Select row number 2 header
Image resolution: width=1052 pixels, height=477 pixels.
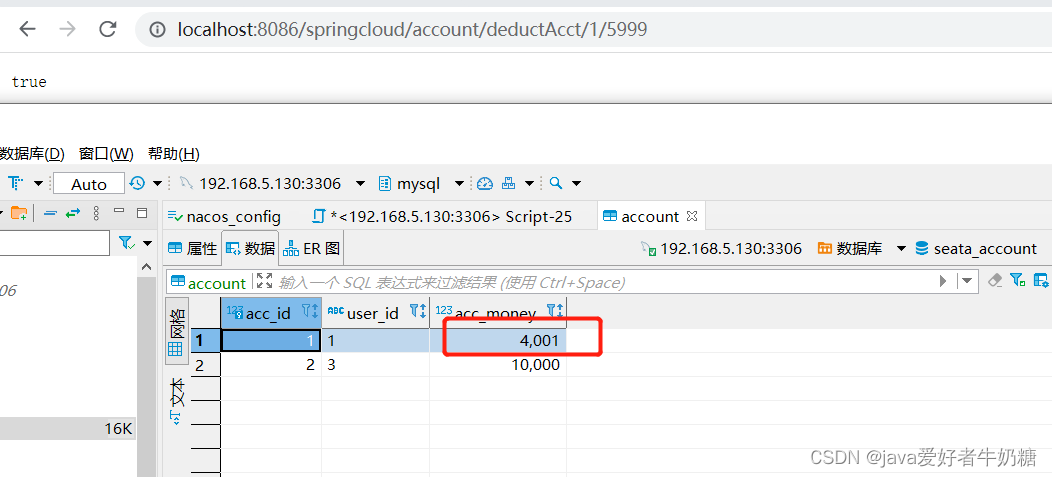point(205,365)
